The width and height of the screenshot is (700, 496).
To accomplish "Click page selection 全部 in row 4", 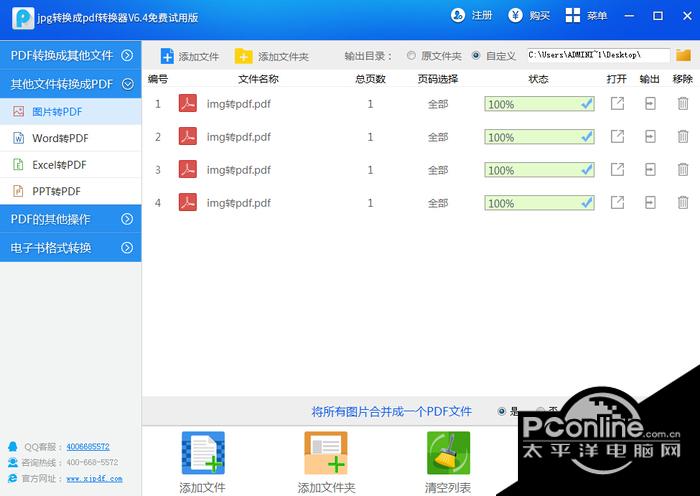I will tap(438, 203).
